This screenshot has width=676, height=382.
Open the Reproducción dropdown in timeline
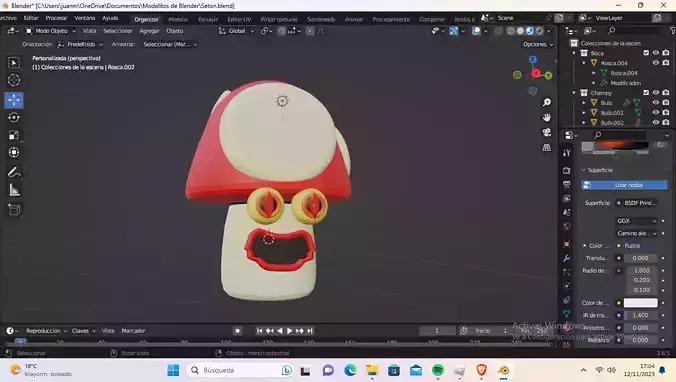pos(46,331)
